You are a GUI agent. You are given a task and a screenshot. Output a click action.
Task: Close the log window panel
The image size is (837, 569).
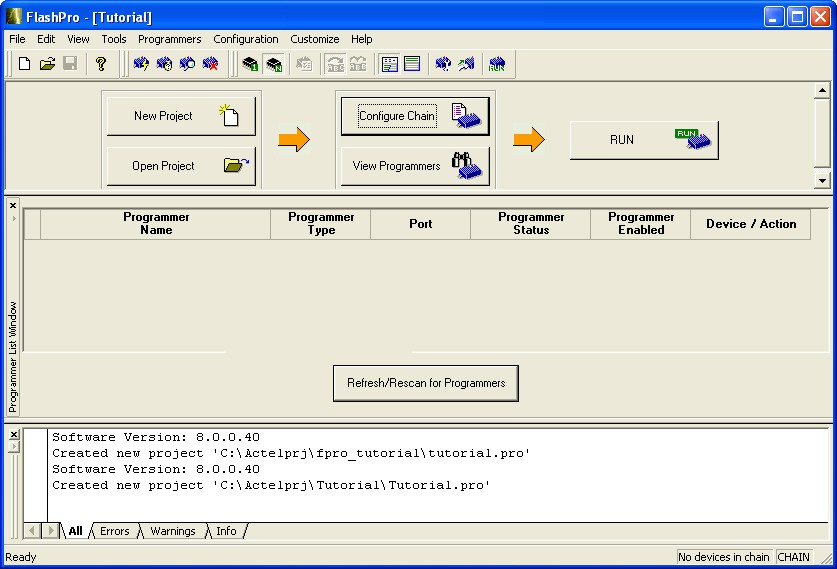(14, 434)
